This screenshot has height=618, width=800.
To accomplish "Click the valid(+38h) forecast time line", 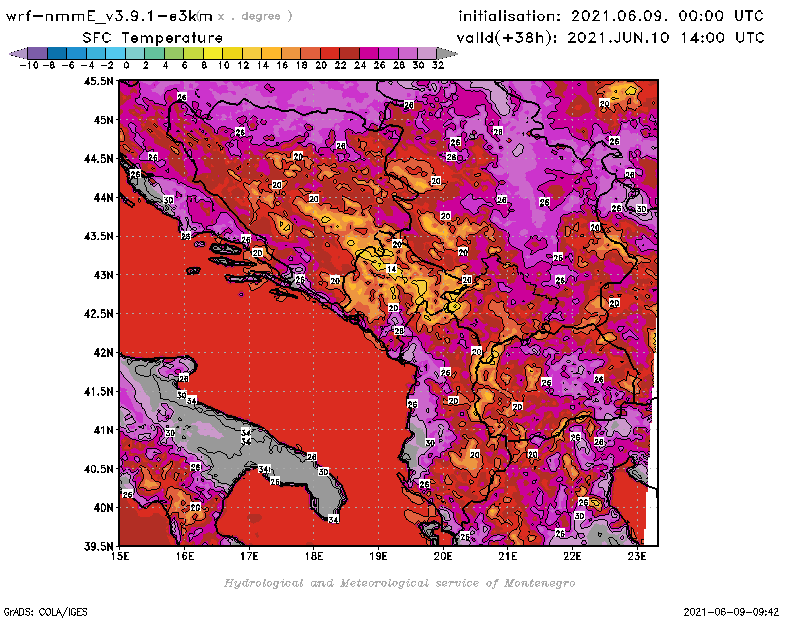I will pos(610,38).
